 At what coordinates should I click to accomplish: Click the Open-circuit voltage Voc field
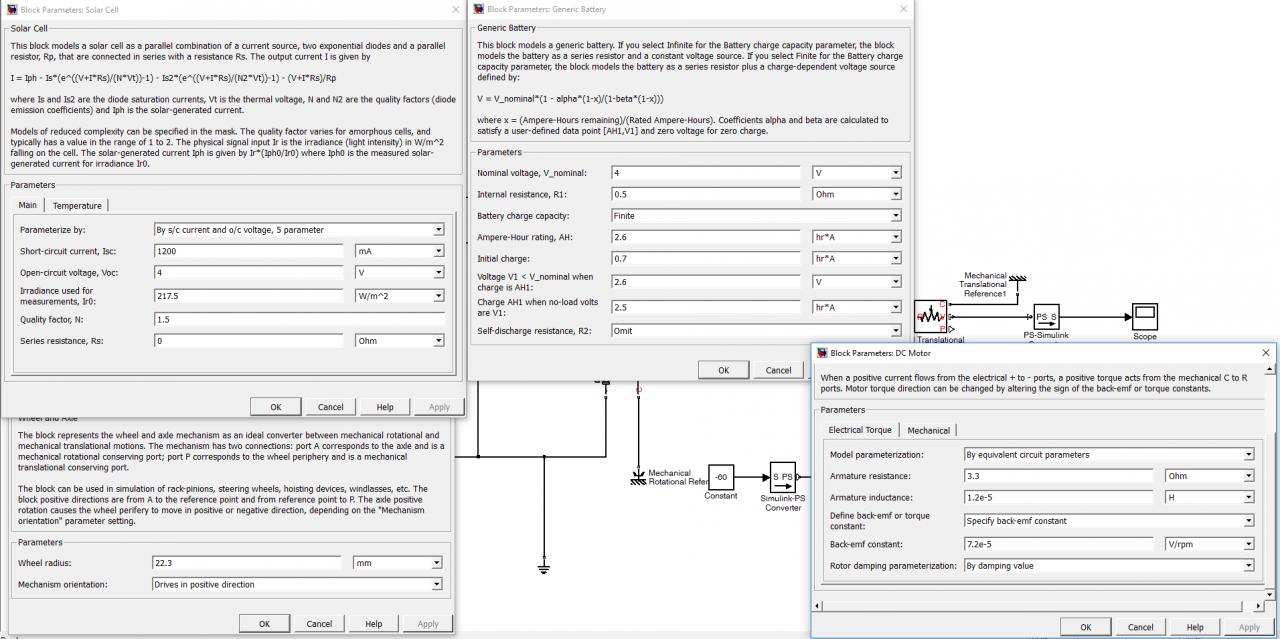(x=248, y=272)
